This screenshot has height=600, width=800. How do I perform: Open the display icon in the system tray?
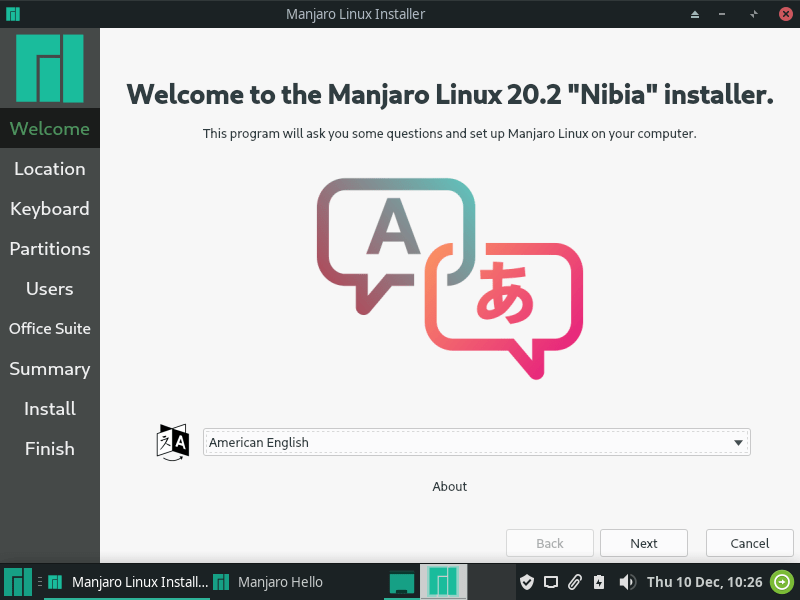point(551,582)
